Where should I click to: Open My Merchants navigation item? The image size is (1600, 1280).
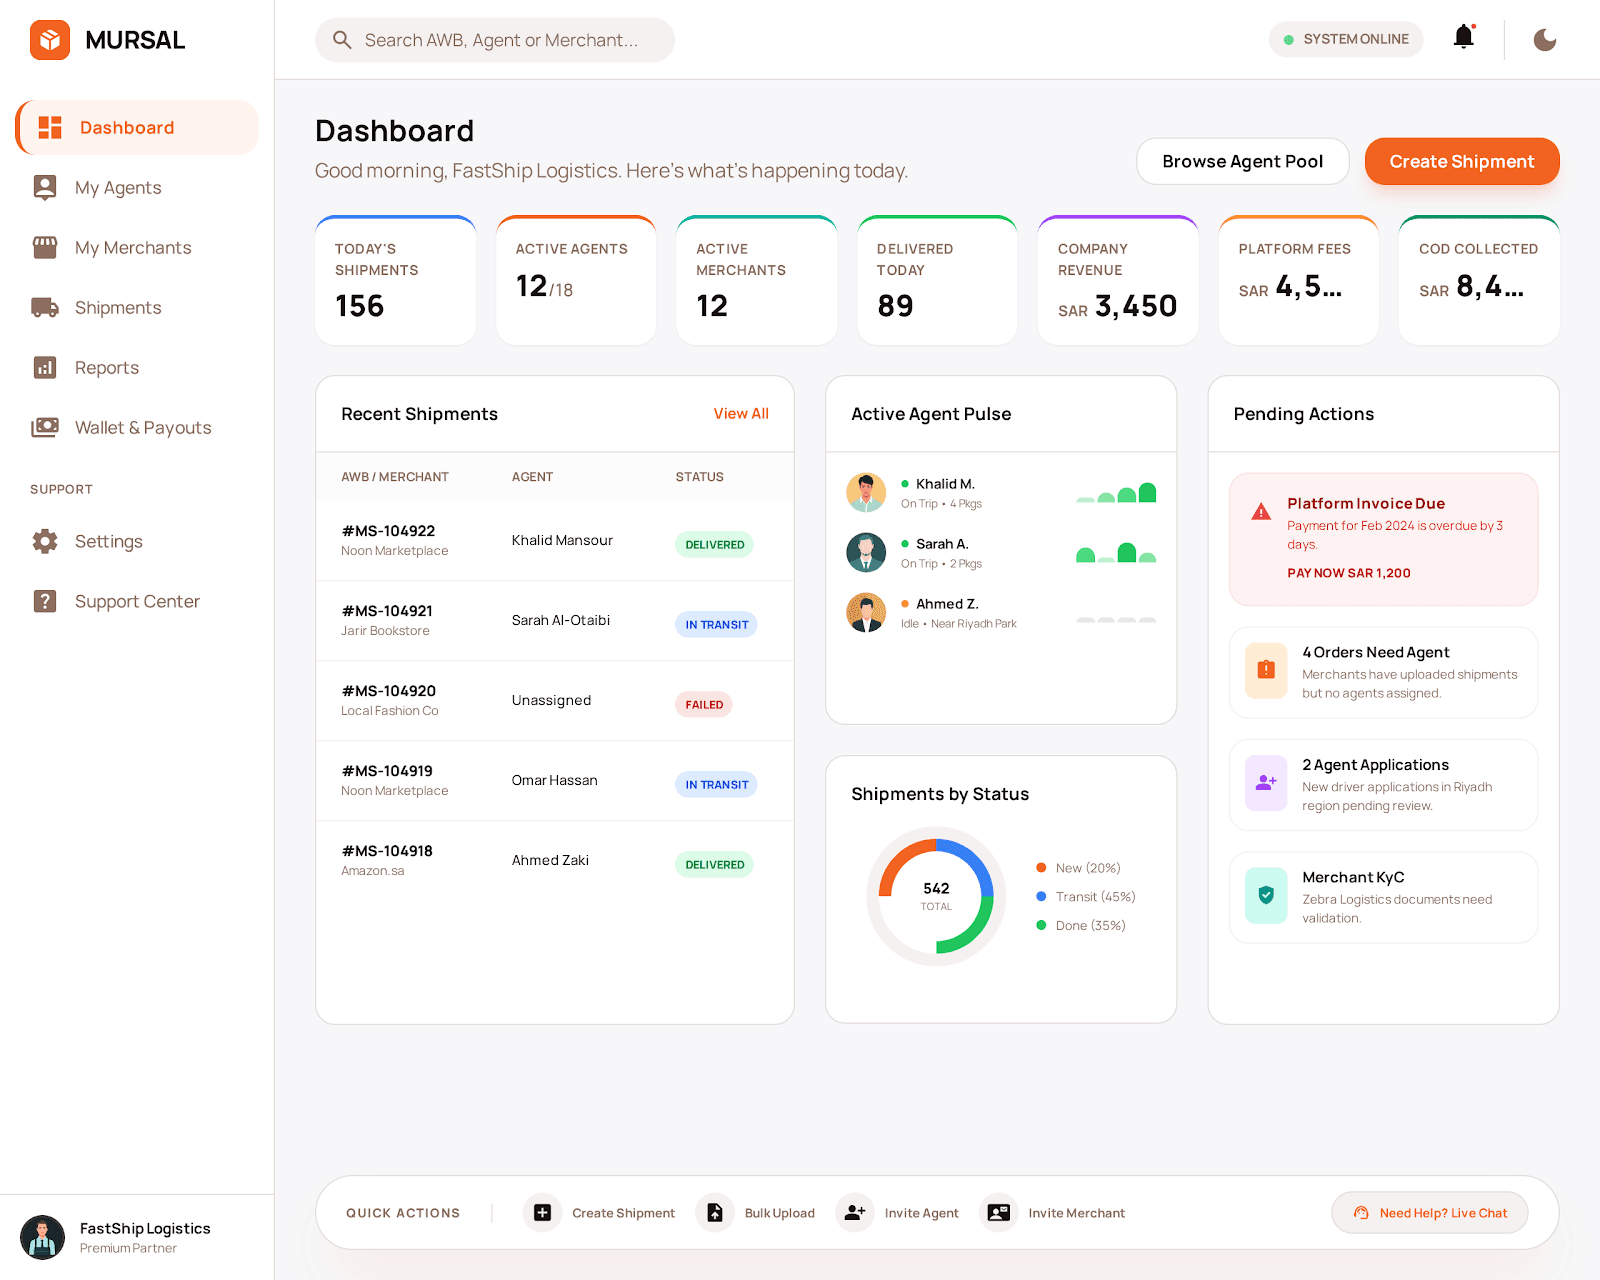pyautogui.click(x=133, y=247)
